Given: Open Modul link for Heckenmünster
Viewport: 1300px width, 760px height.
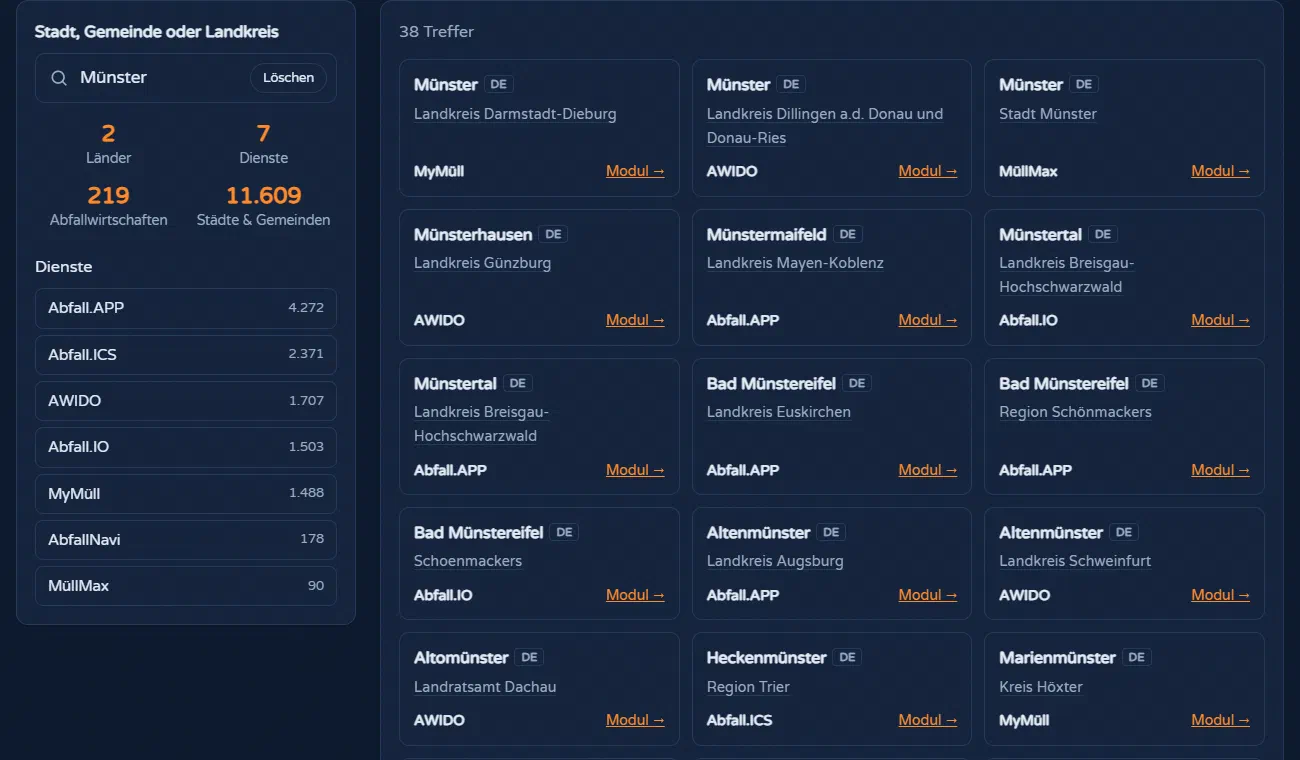Looking at the screenshot, I should pyautogui.click(x=928, y=720).
